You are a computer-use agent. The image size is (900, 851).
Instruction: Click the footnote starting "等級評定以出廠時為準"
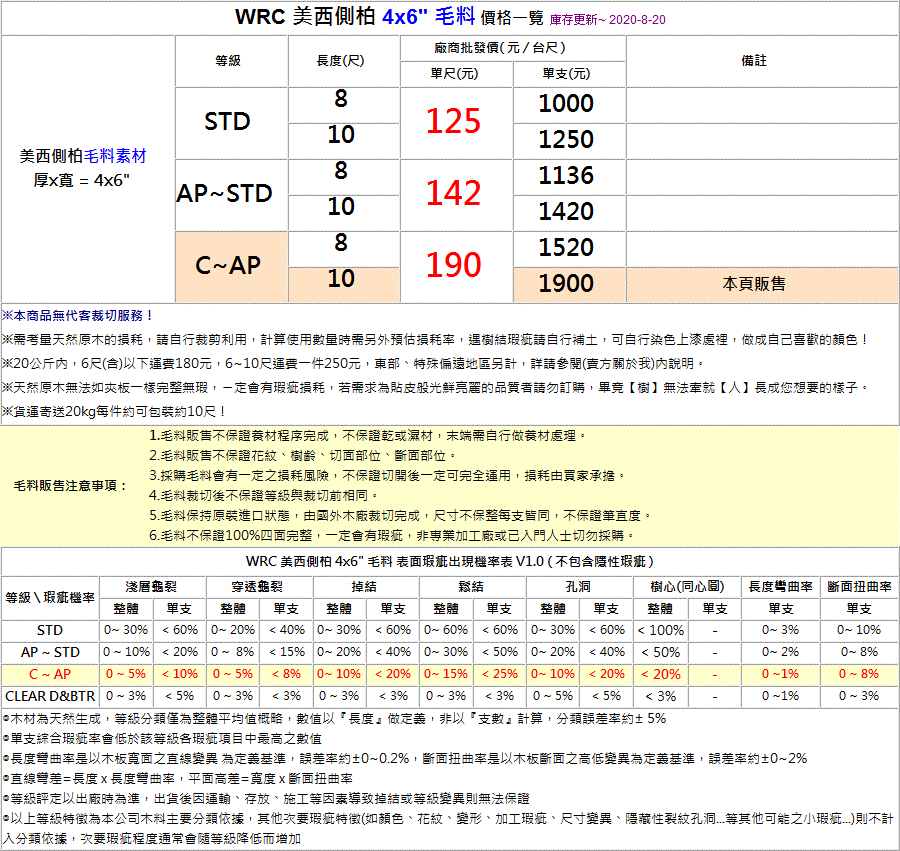[x=266, y=799]
